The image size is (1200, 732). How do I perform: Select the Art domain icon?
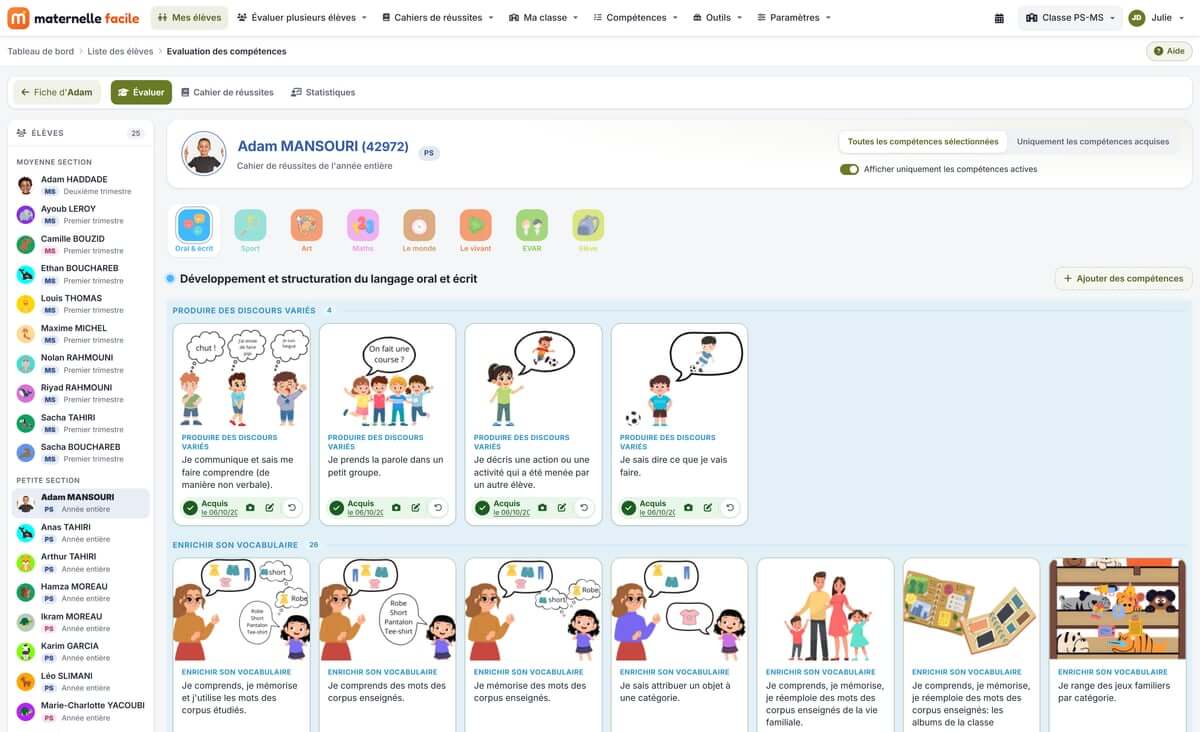pyautogui.click(x=306, y=229)
